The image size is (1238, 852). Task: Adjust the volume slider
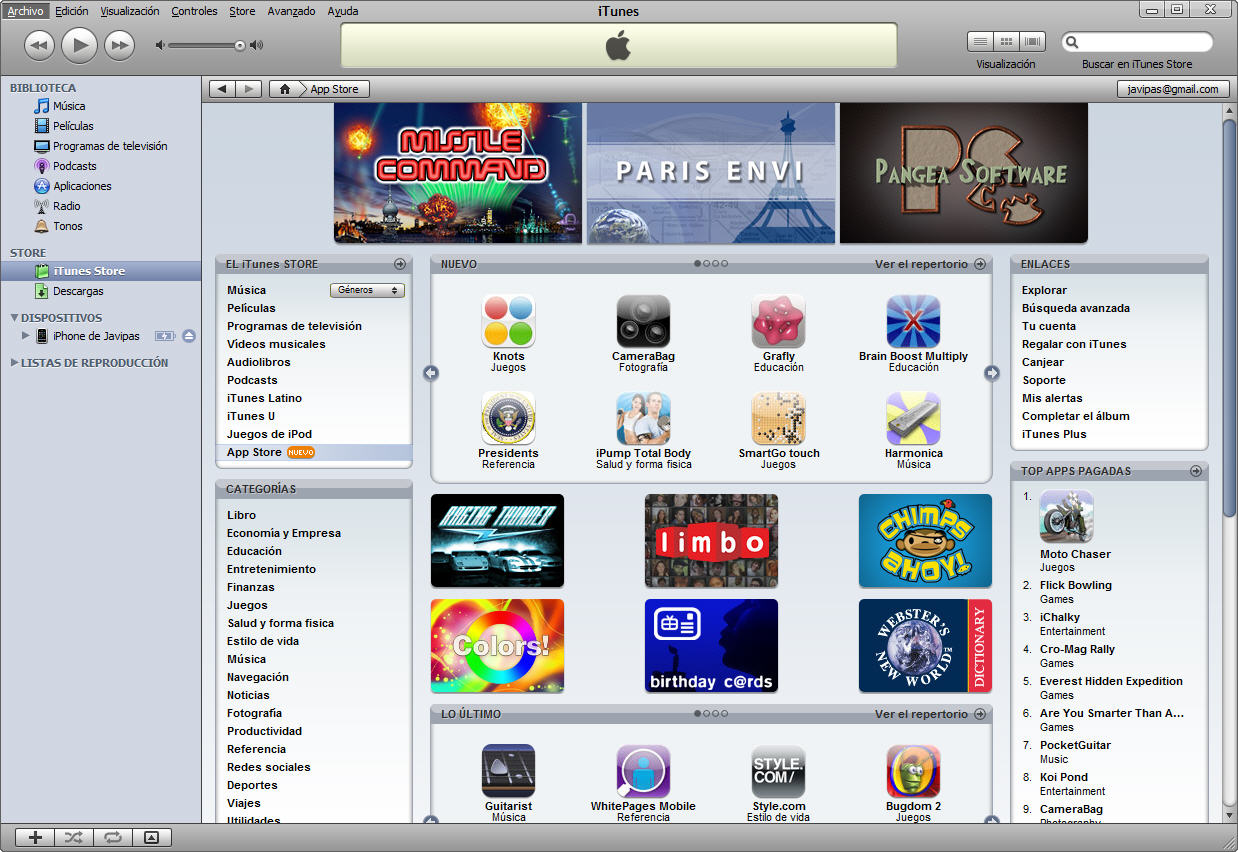tap(209, 45)
